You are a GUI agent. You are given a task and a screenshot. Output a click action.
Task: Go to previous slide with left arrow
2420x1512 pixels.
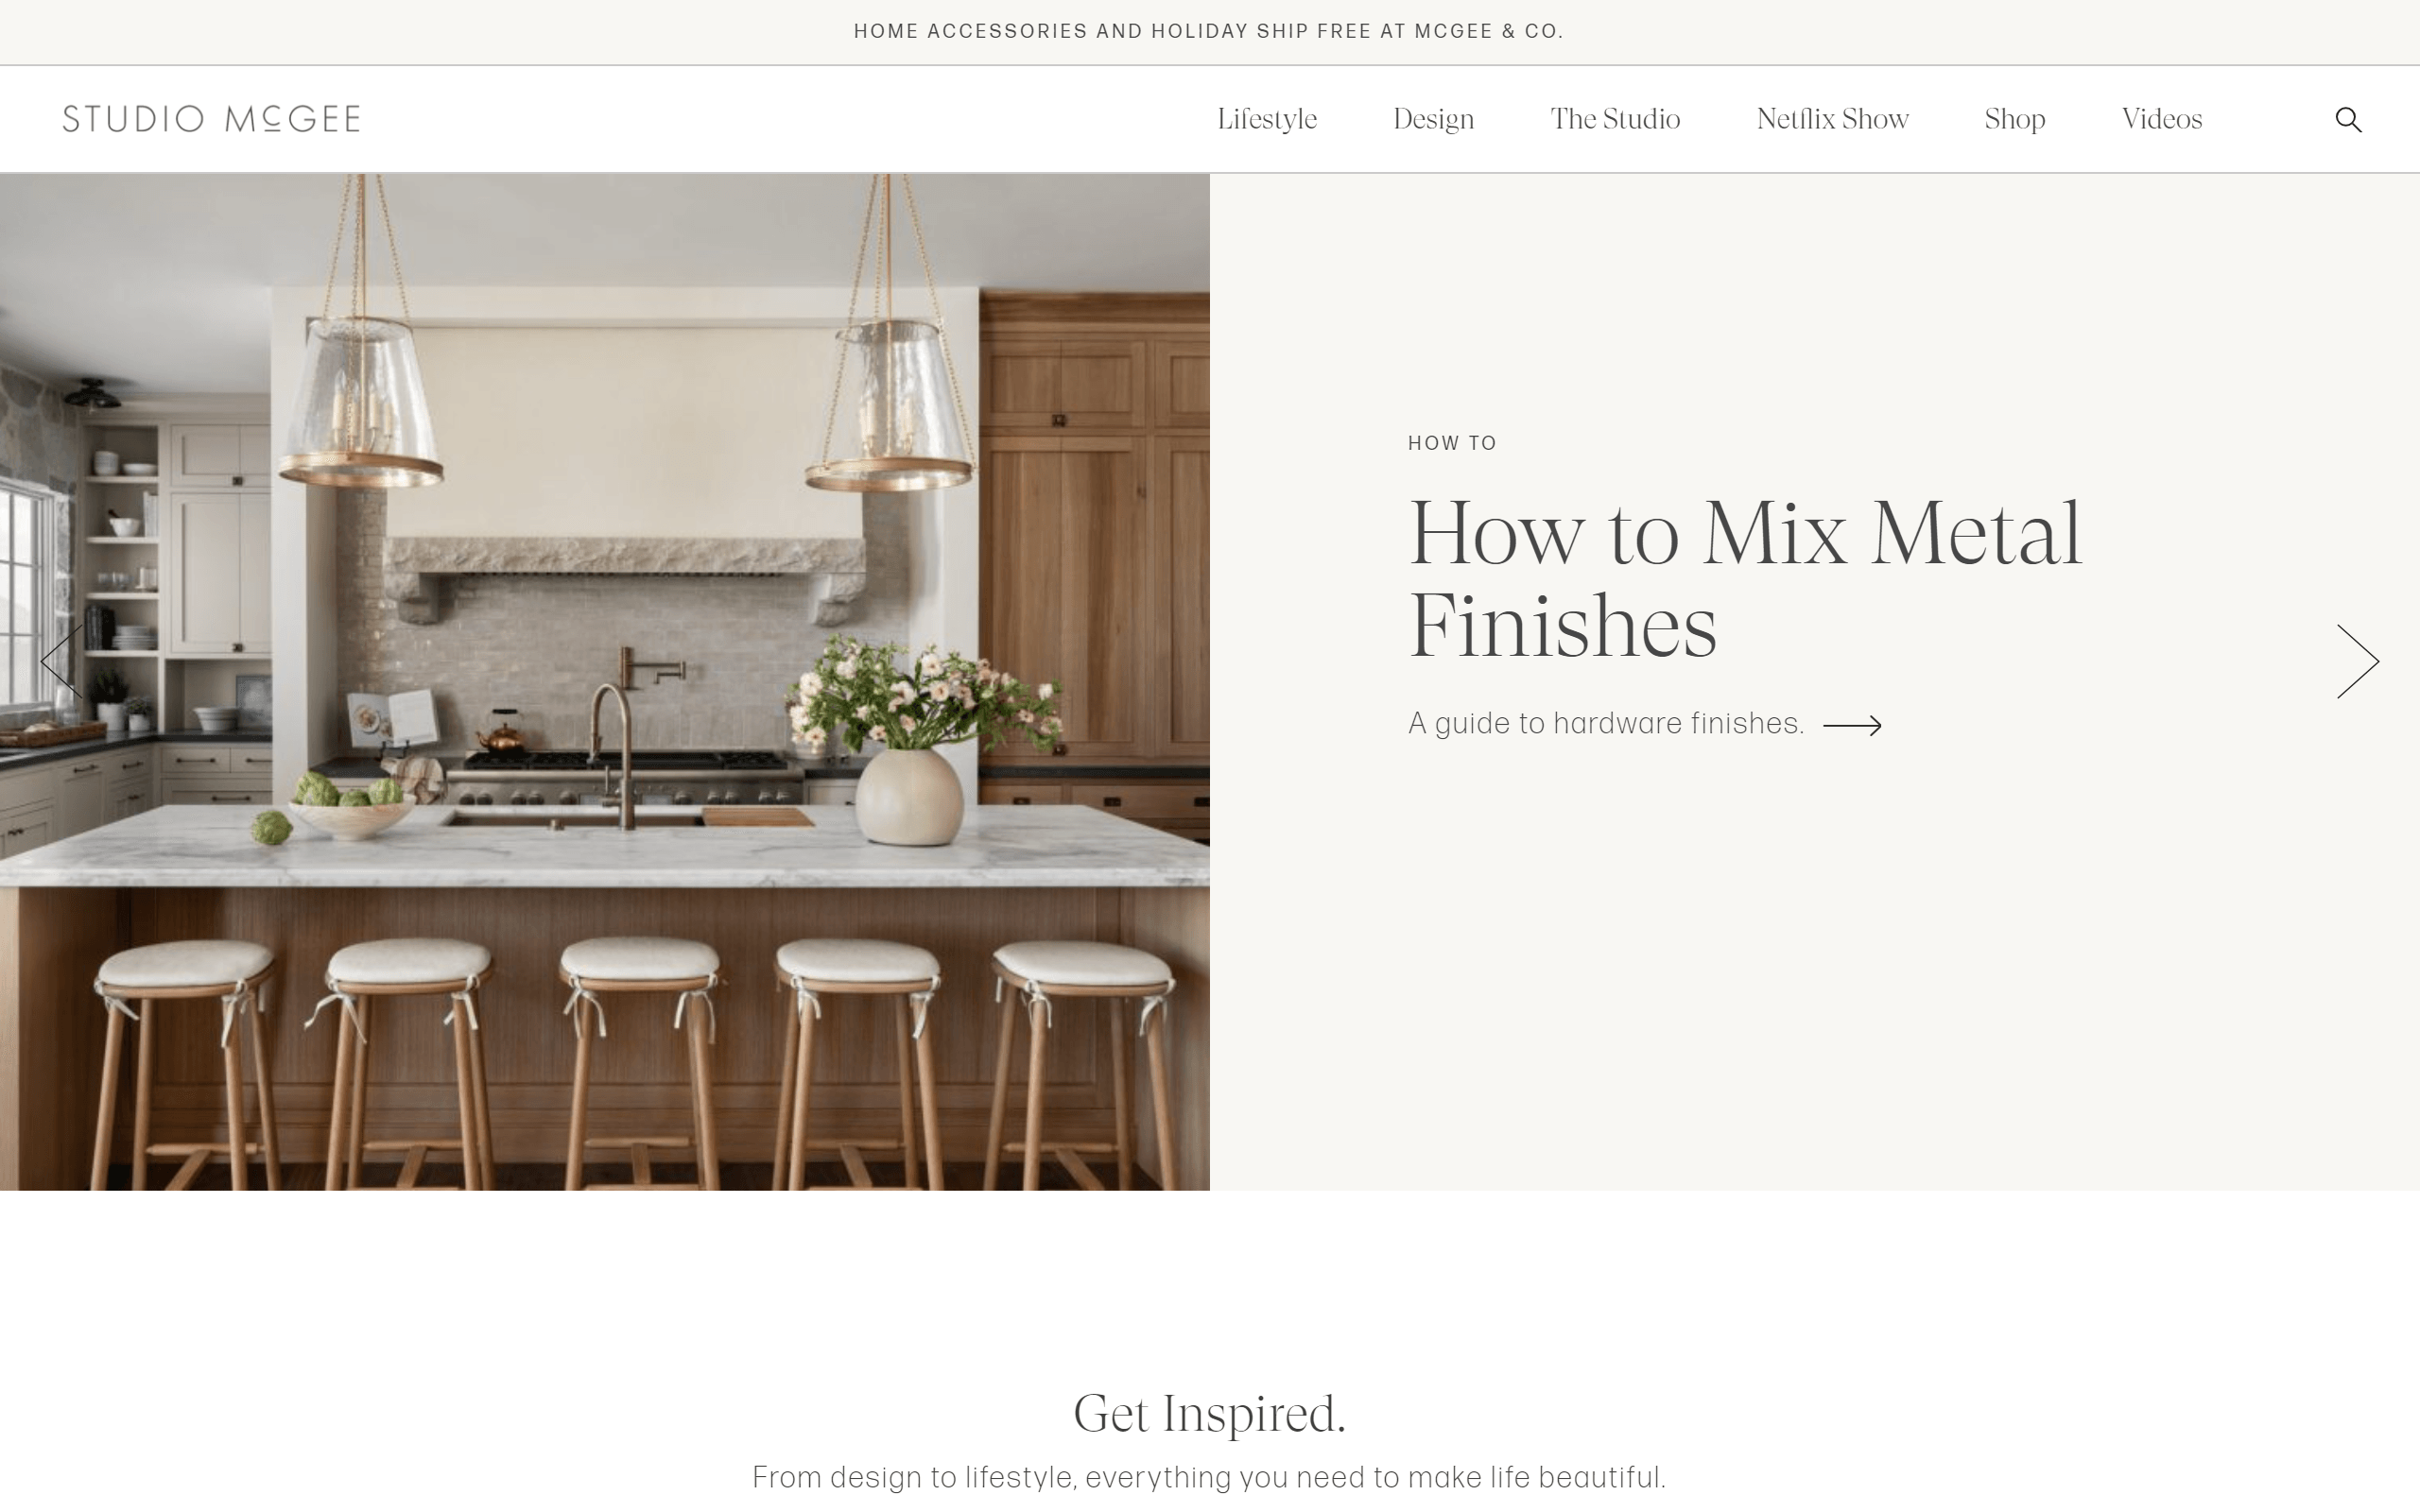pyautogui.click(x=61, y=661)
